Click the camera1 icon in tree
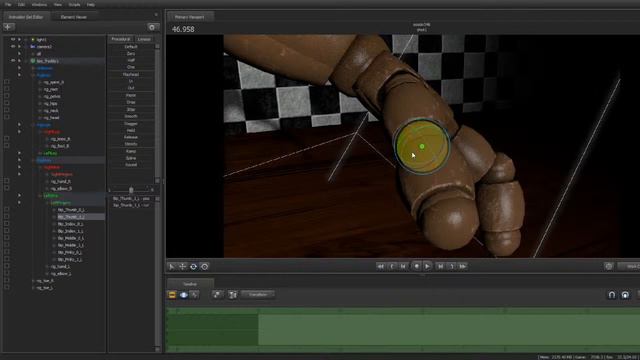Screen dimensions: 640x360 (x=33, y=47)
